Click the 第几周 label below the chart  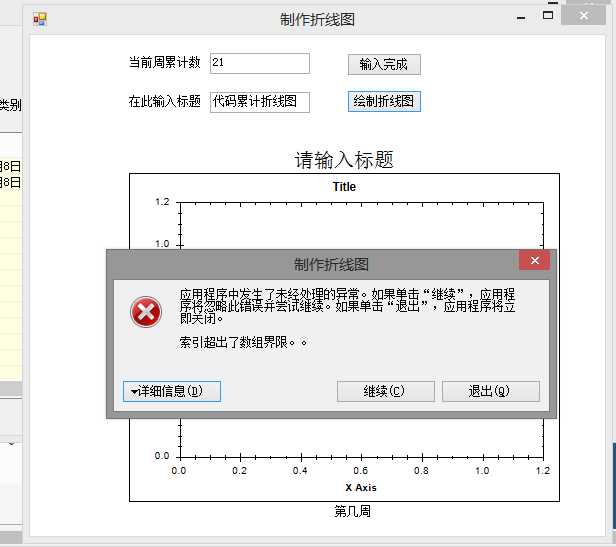tap(352, 511)
